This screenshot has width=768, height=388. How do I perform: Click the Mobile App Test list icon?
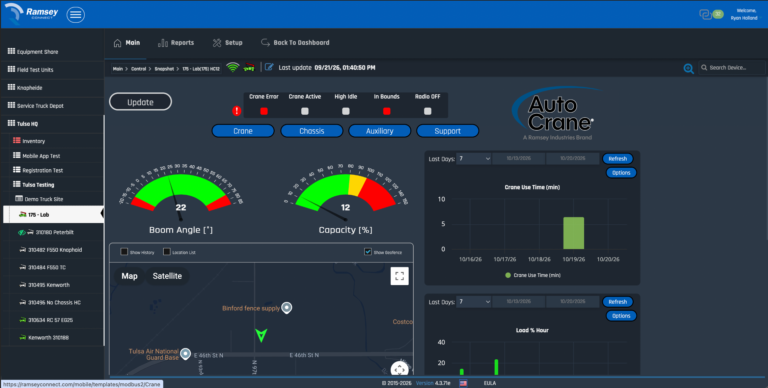tap(17, 155)
